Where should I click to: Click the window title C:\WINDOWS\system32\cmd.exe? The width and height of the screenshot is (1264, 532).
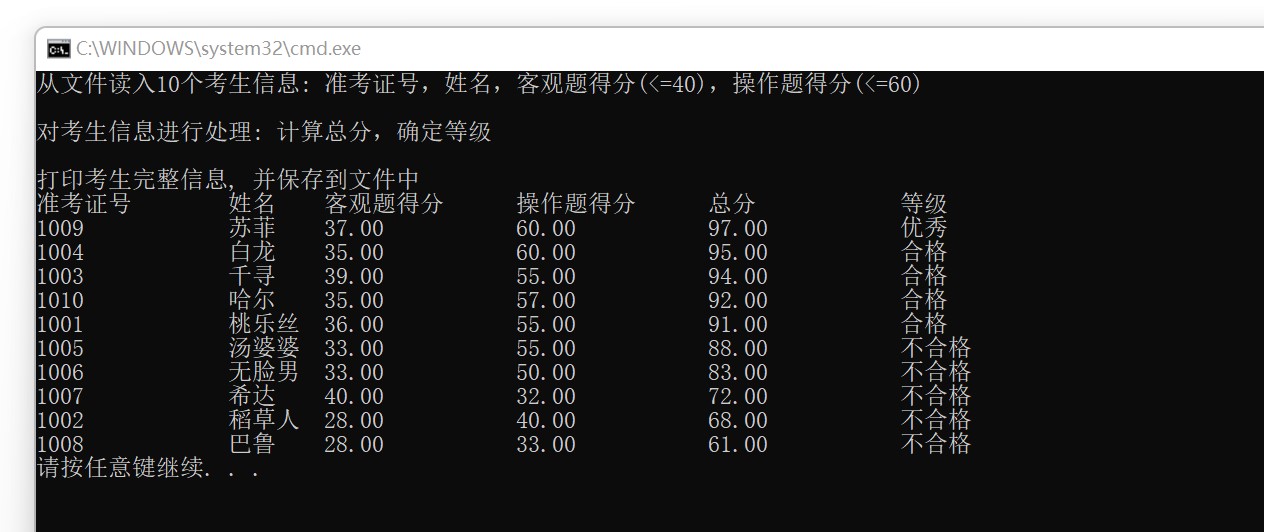(219, 48)
